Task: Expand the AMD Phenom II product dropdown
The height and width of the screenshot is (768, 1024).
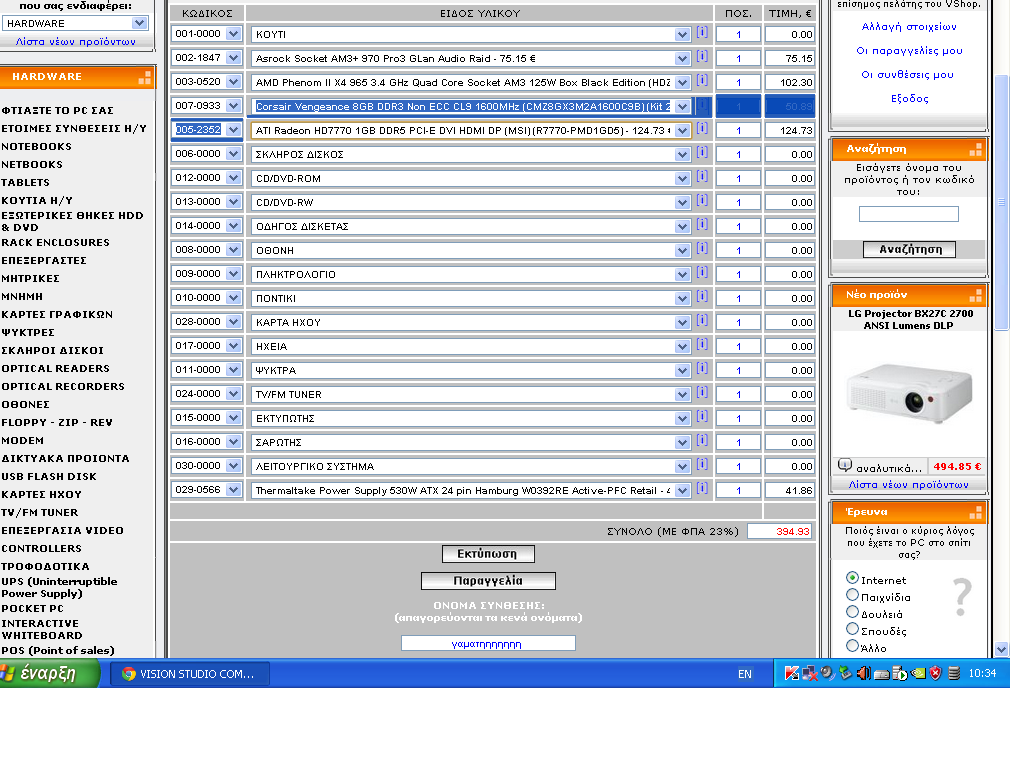Action: tap(682, 83)
